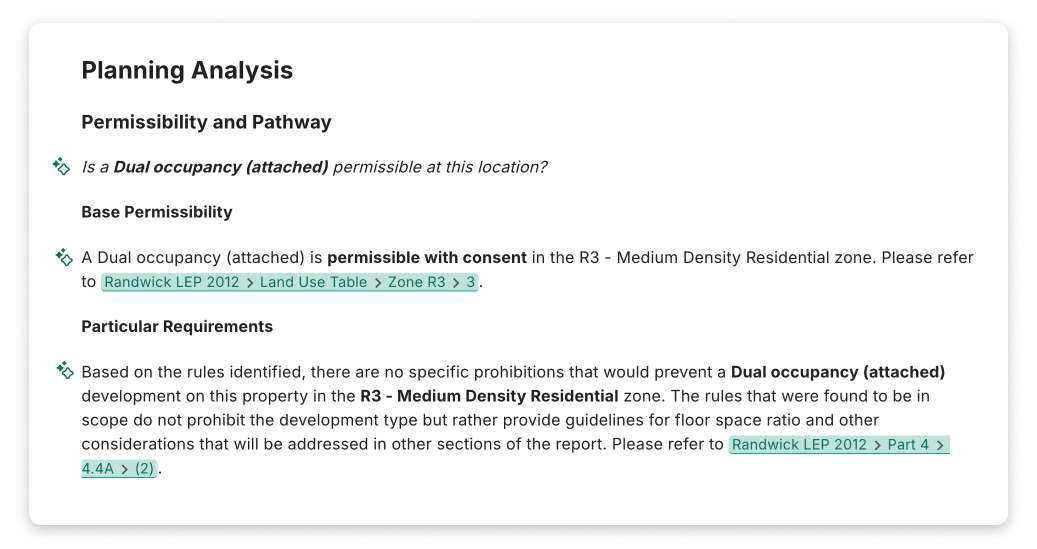Click the Base Permissibility subheading
The height and width of the screenshot is (549, 1037).
(x=156, y=212)
